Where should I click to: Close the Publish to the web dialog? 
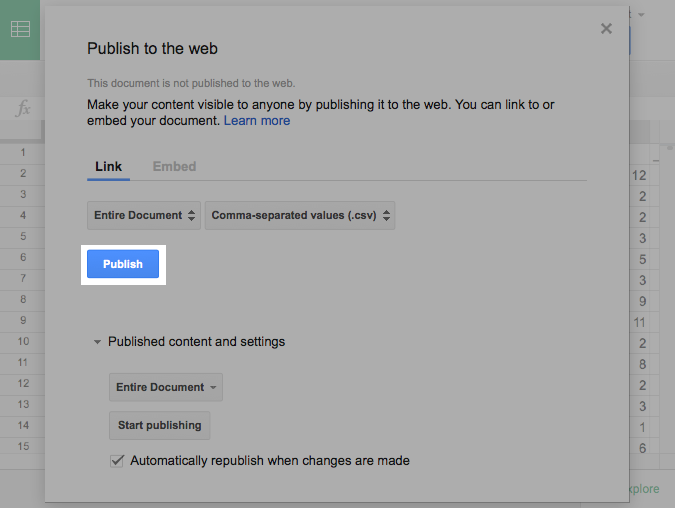[x=606, y=29]
